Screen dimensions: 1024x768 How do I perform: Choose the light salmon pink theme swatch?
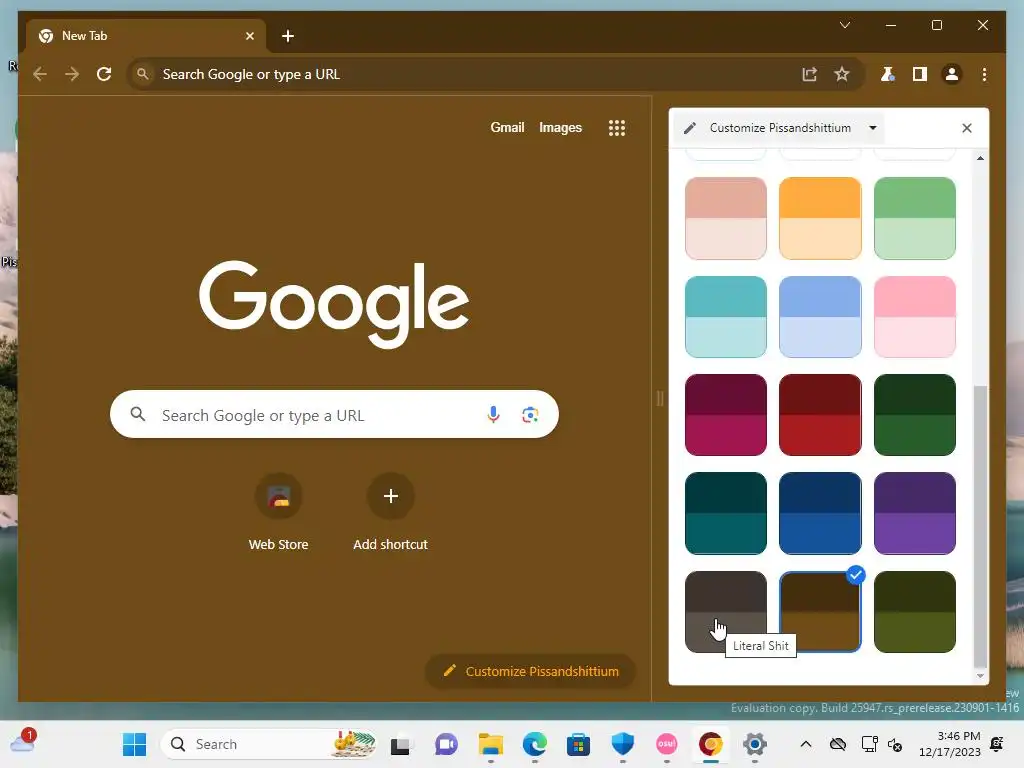[726, 218]
